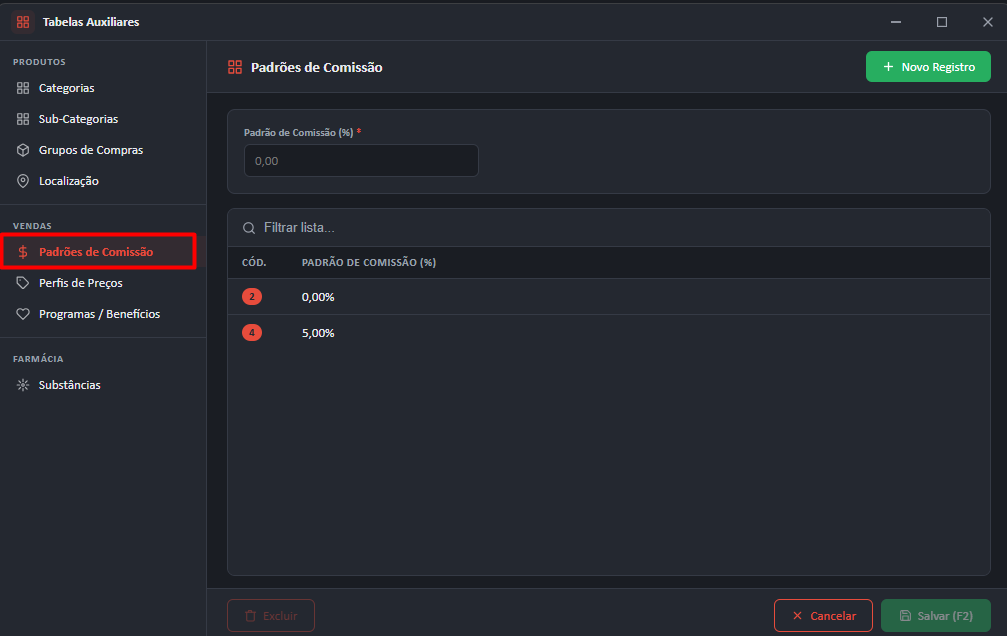This screenshot has height=636, width=1007.
Task: Click the Cancelar button
Action: [x=823, y=615]
